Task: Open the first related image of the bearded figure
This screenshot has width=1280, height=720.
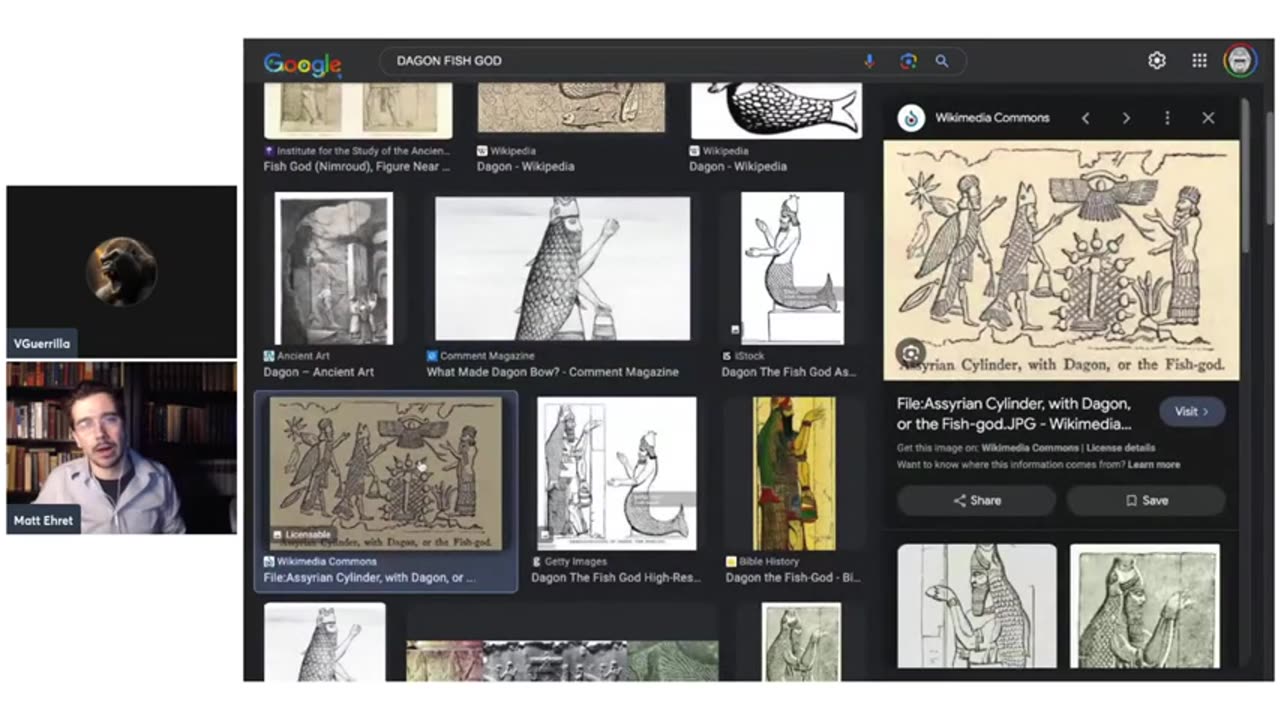Action: (976, 606)
